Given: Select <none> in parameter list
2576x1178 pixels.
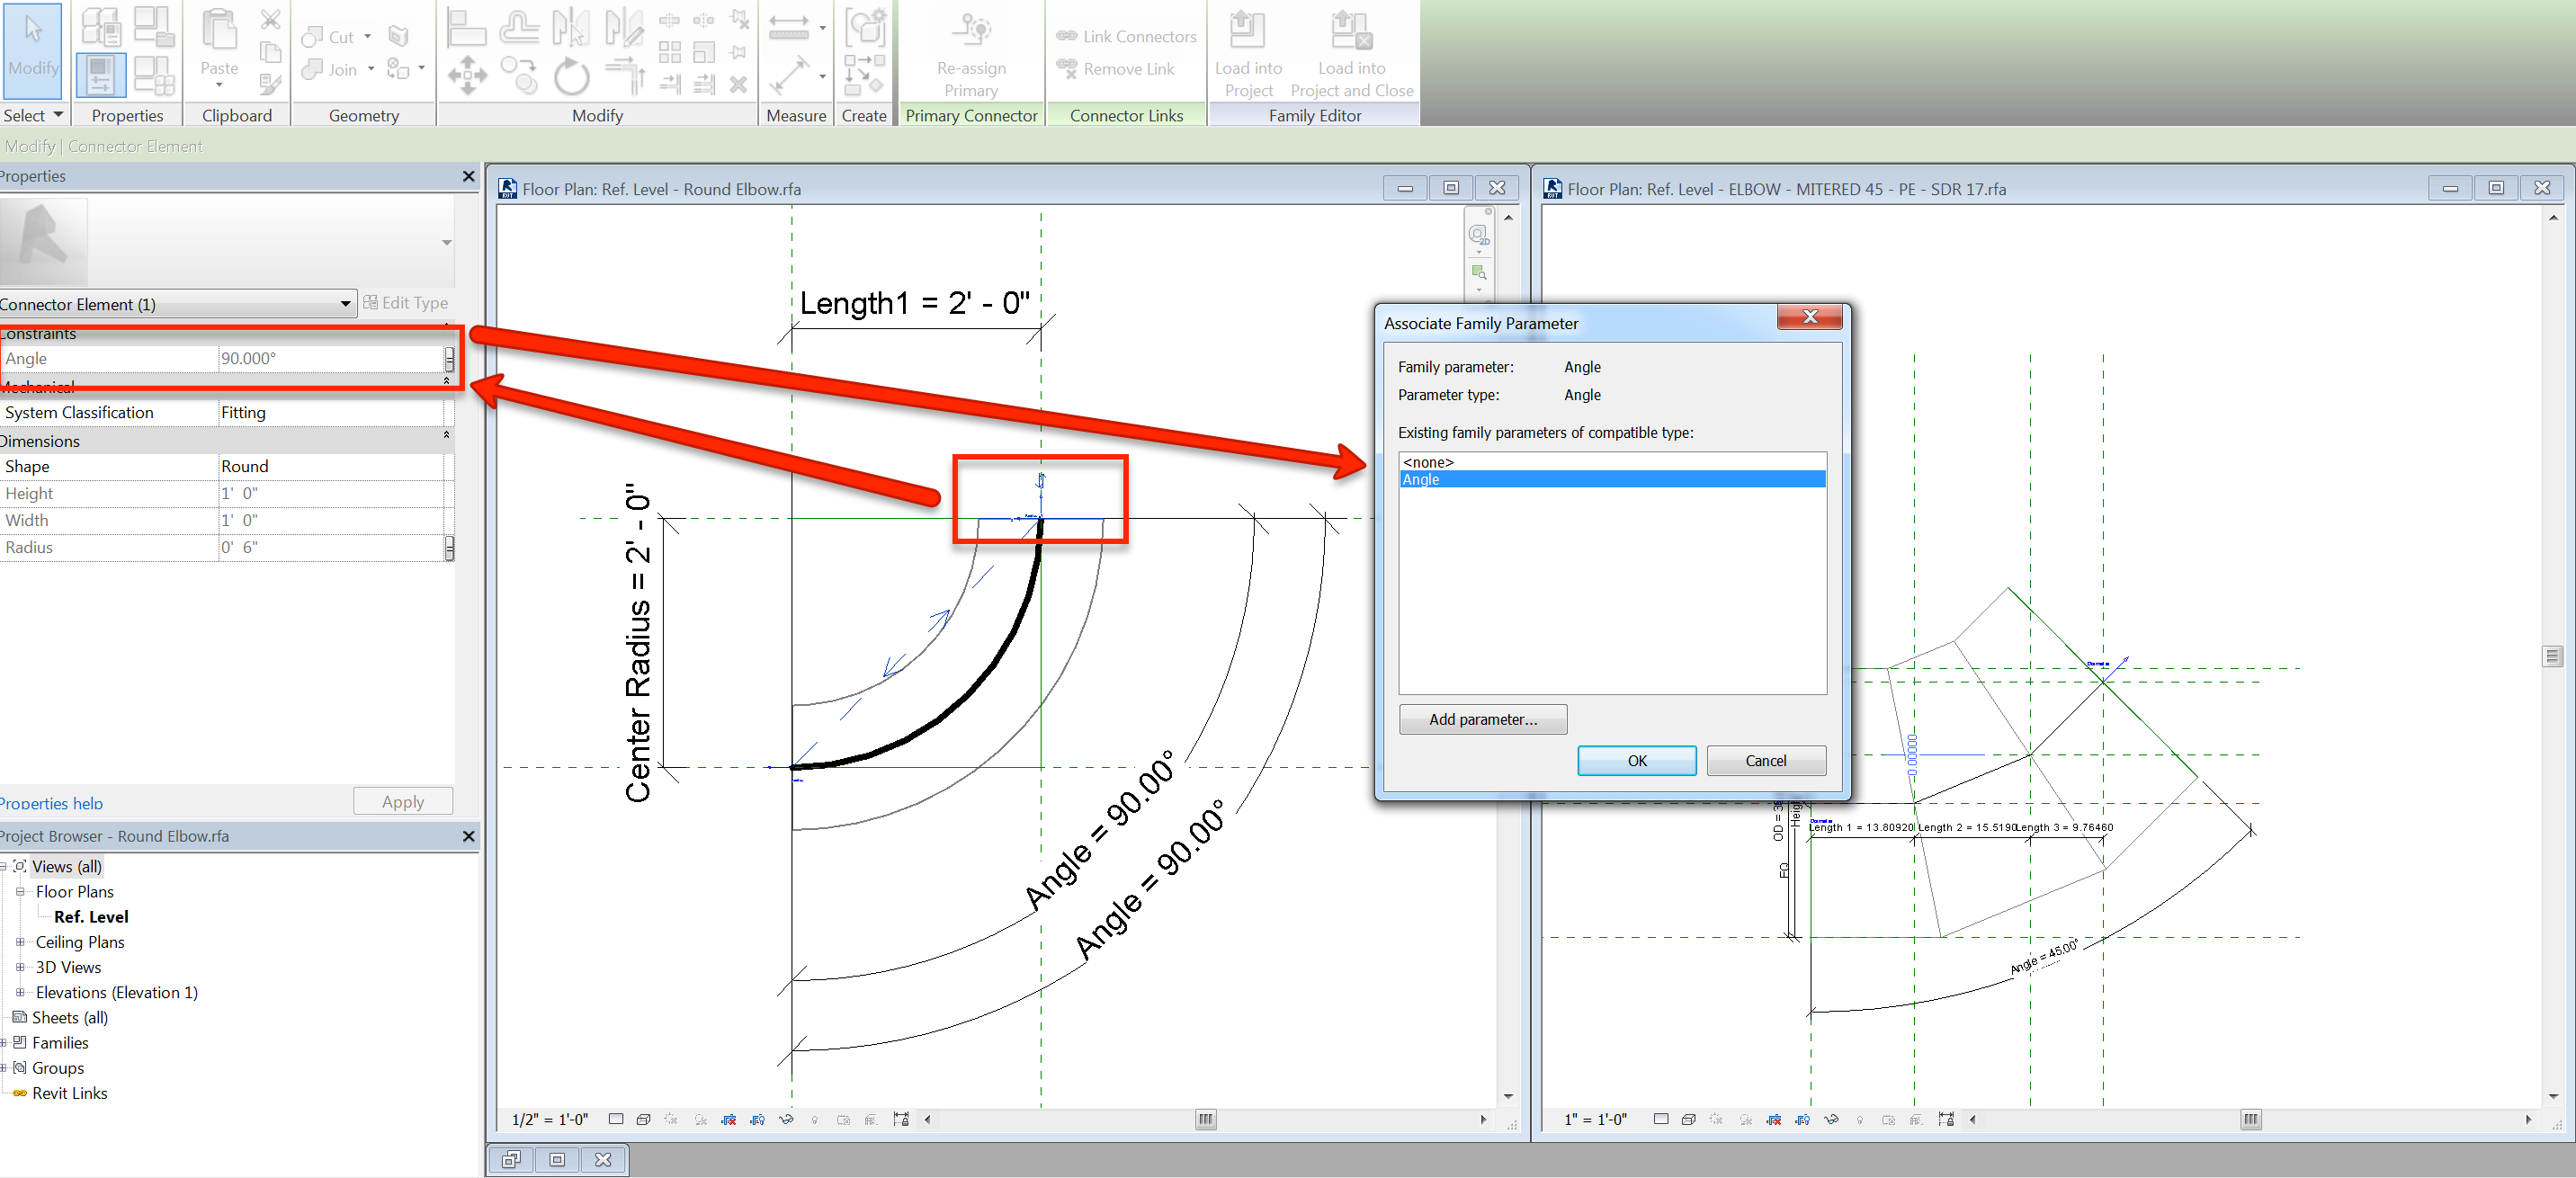Looking at the screenshot, I should [x=1428, y=462].
